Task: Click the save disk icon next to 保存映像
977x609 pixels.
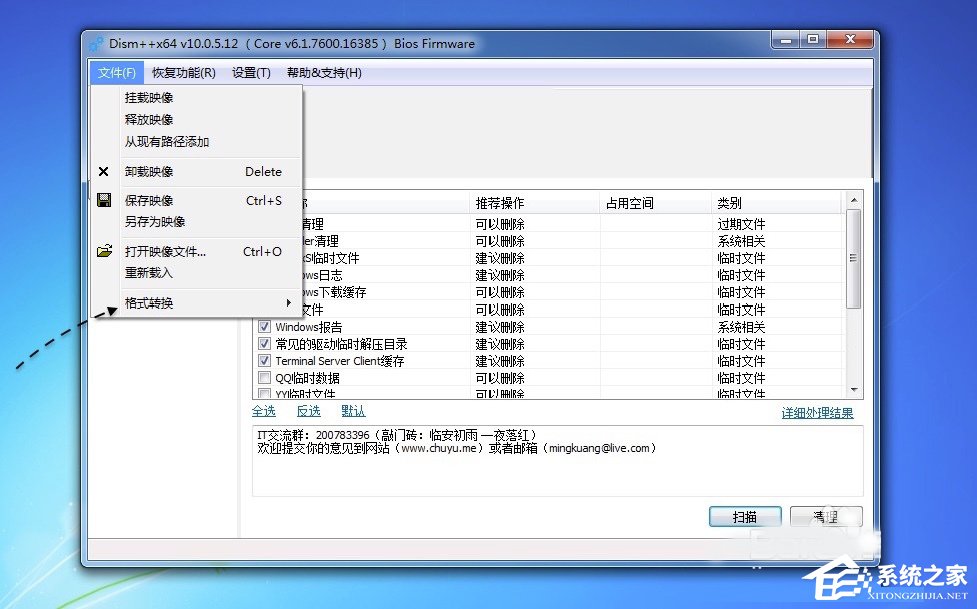Action: (x=104, y=200)
